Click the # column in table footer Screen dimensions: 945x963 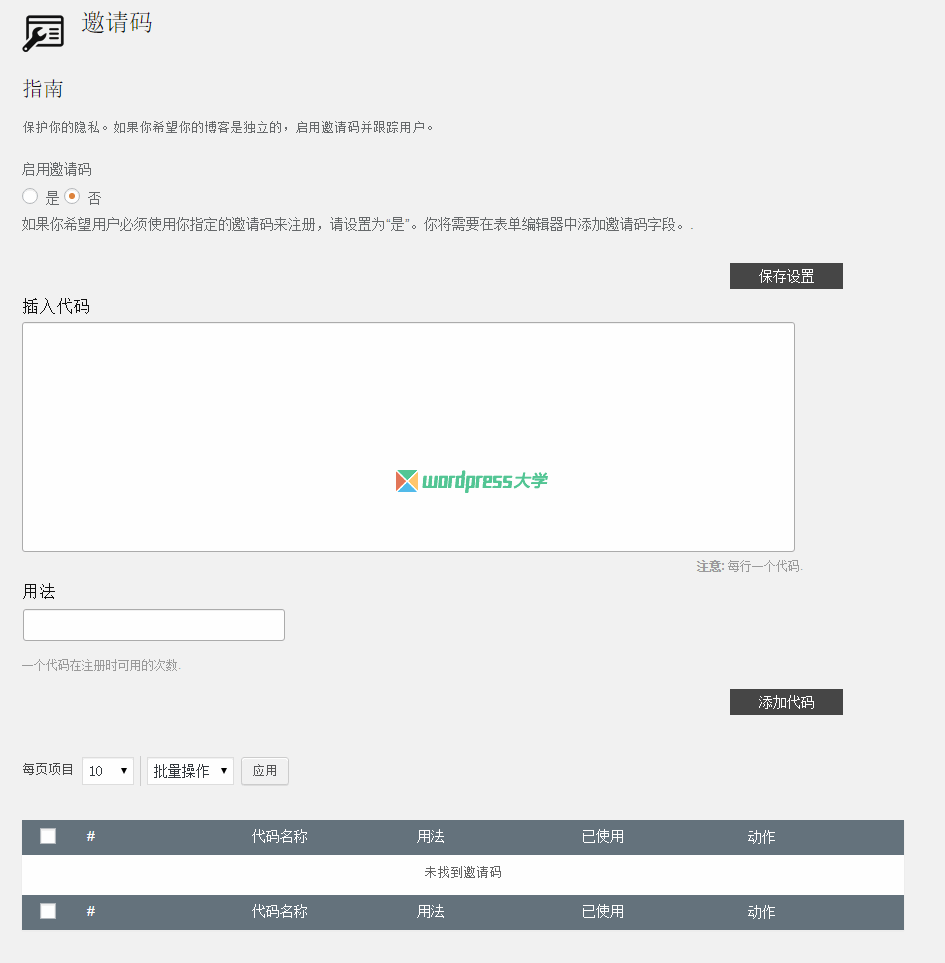tap(91, 911)
